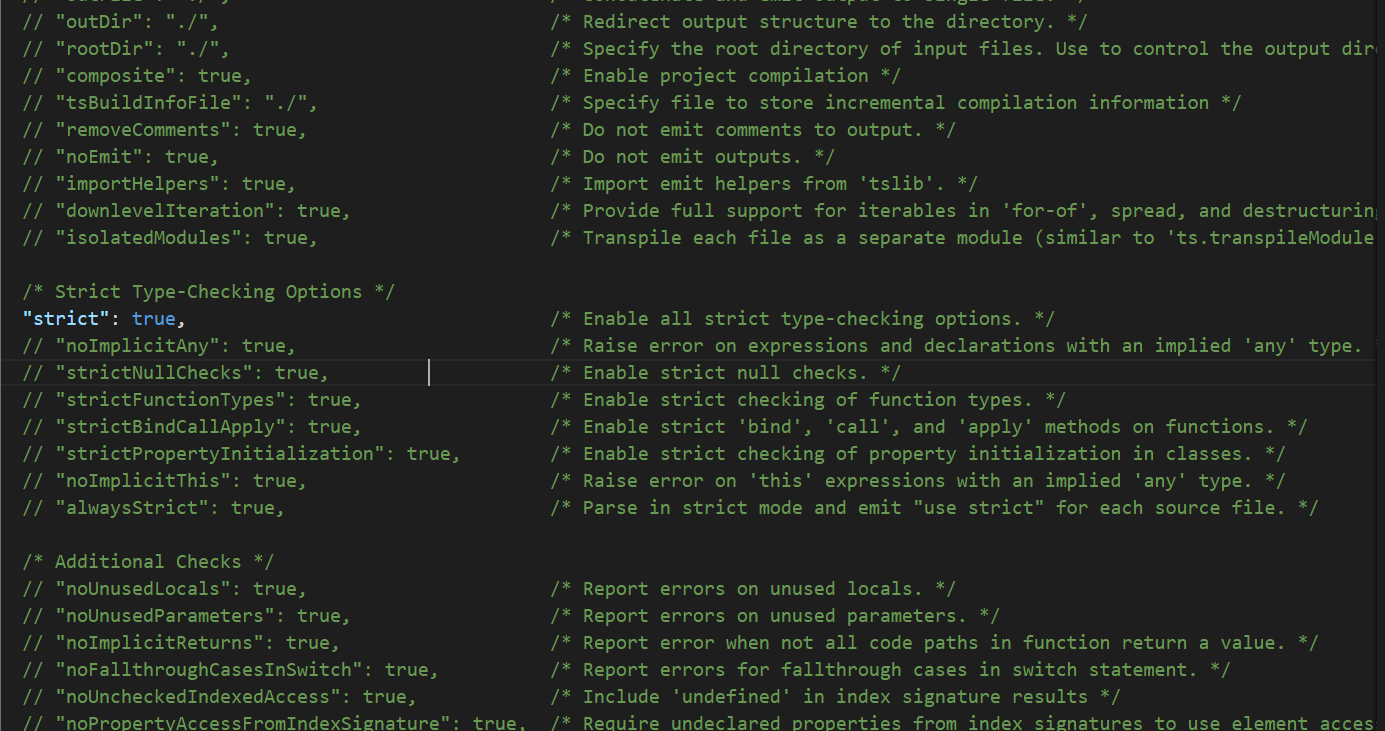Click the "downlevelIteration" commented option
This screenshot has height=731, width=1385.
click(187, 211)
